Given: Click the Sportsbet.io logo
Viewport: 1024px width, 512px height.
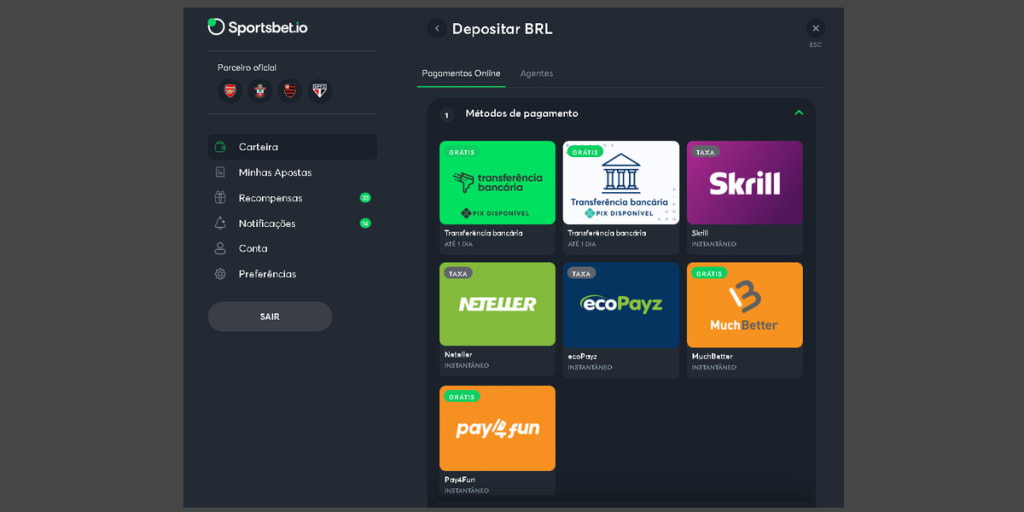Looking at the screenshot, I should [257, 27].
